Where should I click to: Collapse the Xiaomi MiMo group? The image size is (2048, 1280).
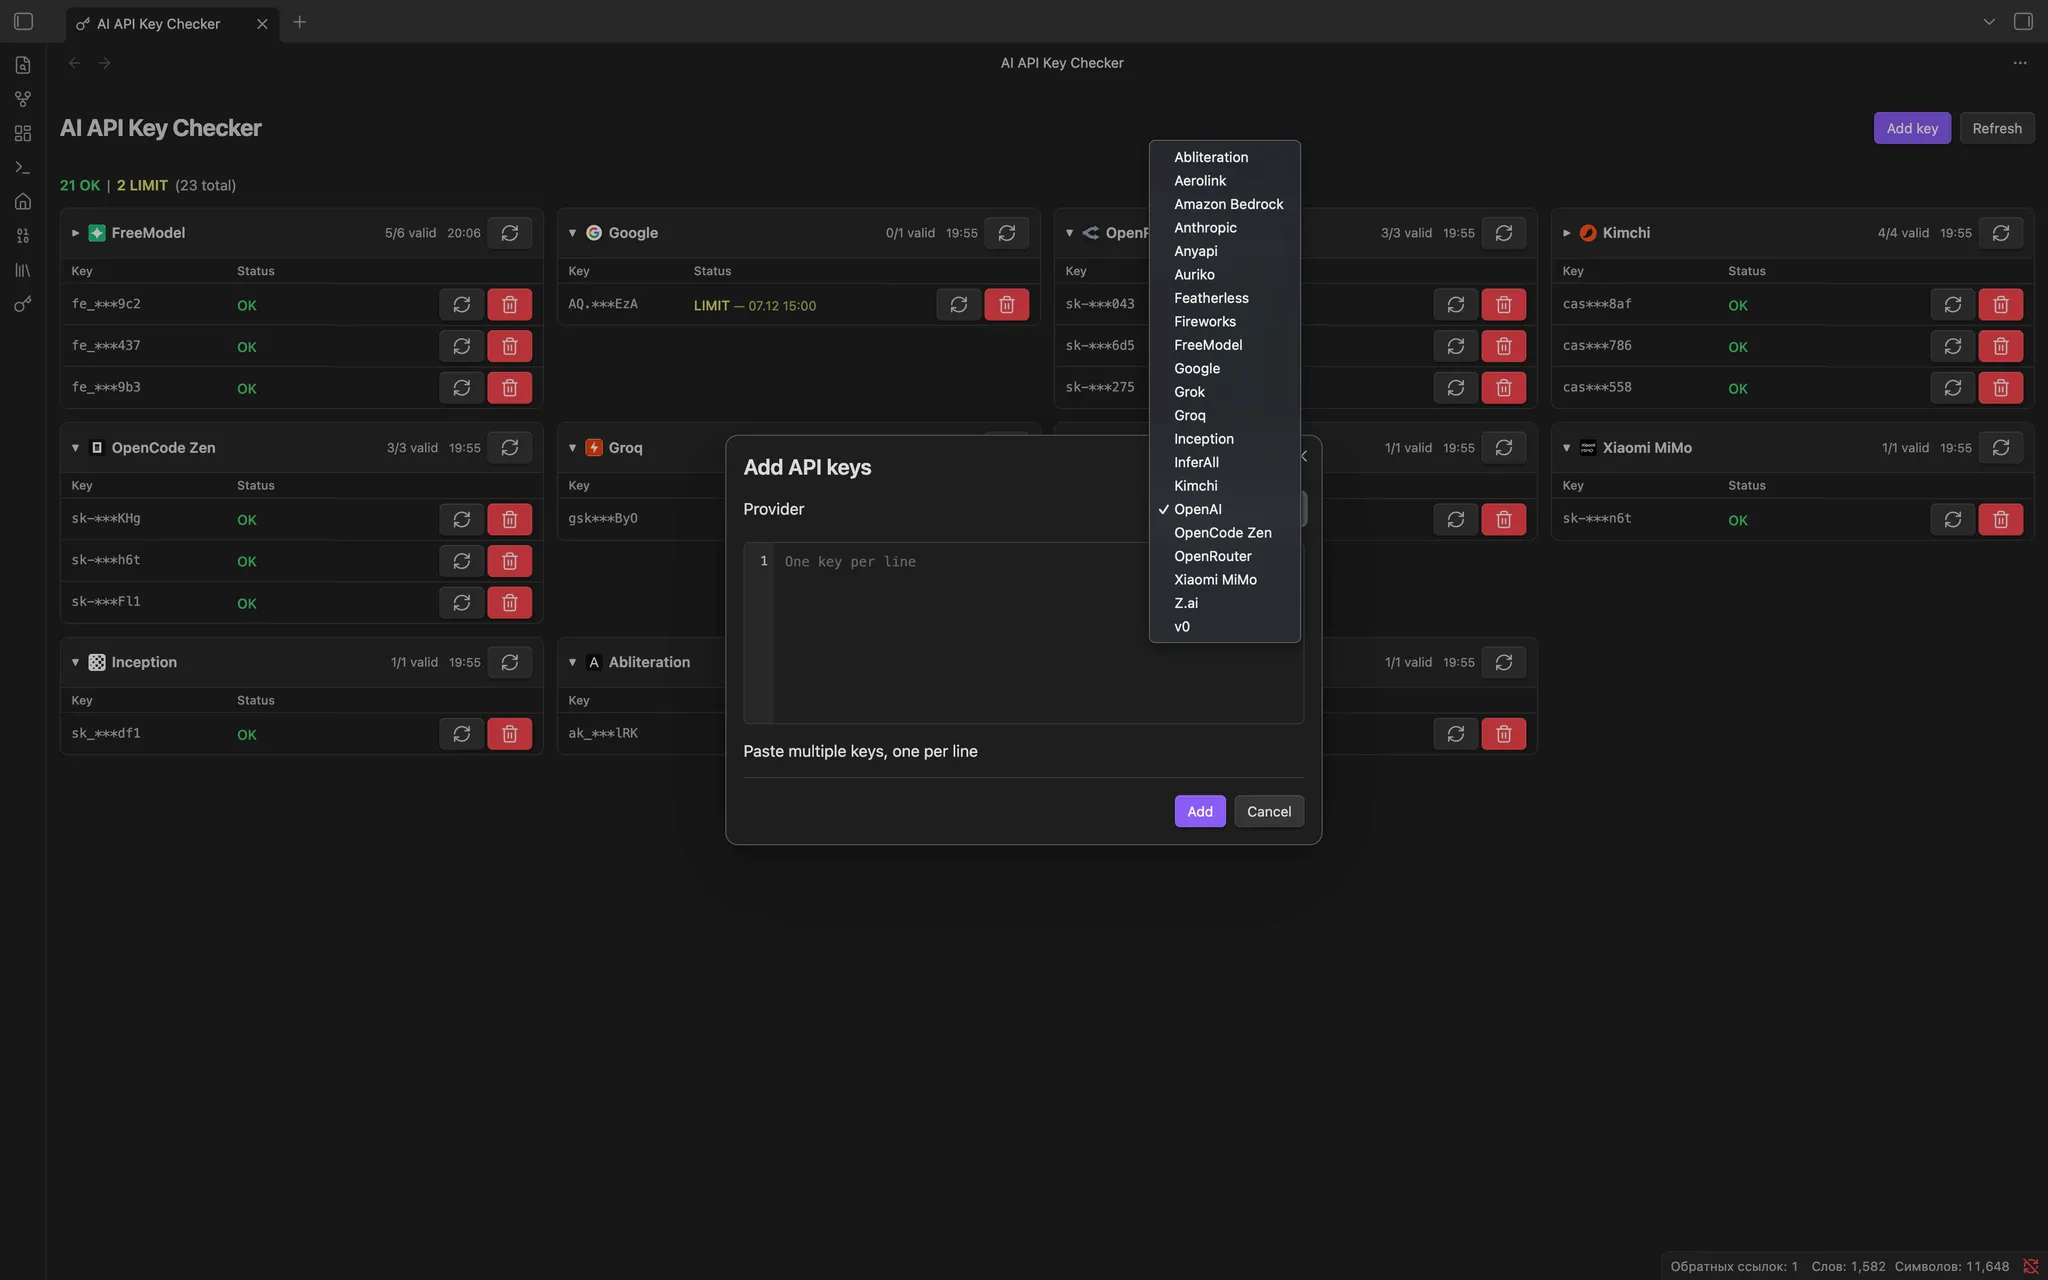[1566, 448]
